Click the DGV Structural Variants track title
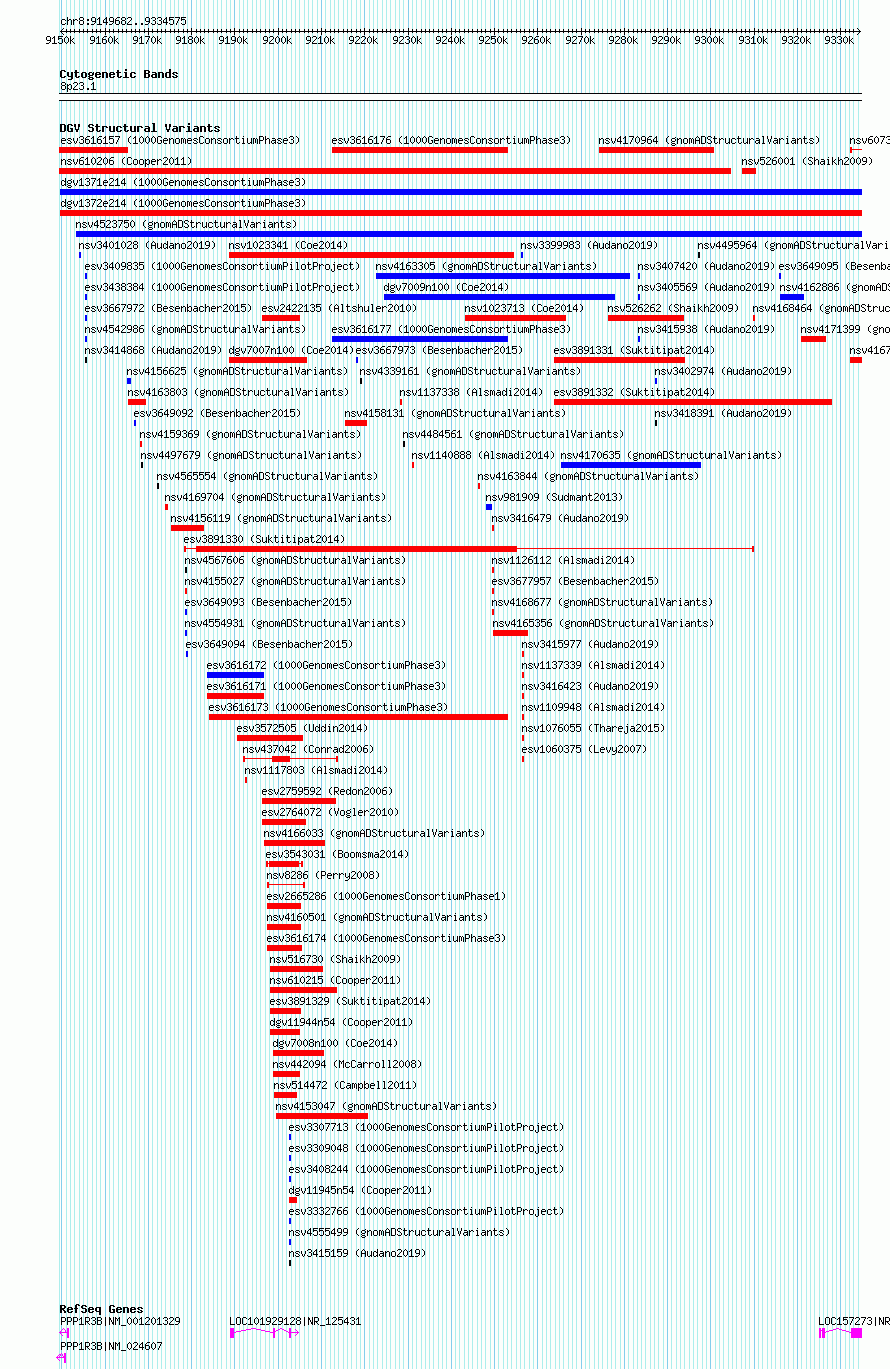 140,128
